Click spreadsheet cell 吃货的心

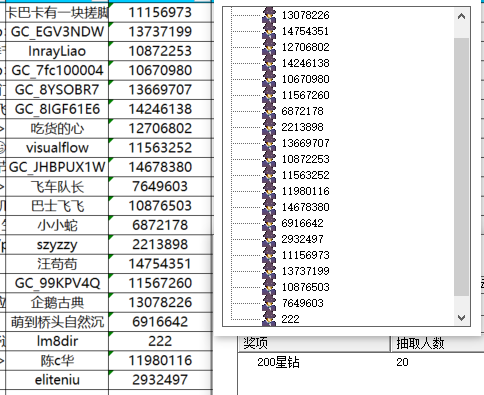coord(57,128)
